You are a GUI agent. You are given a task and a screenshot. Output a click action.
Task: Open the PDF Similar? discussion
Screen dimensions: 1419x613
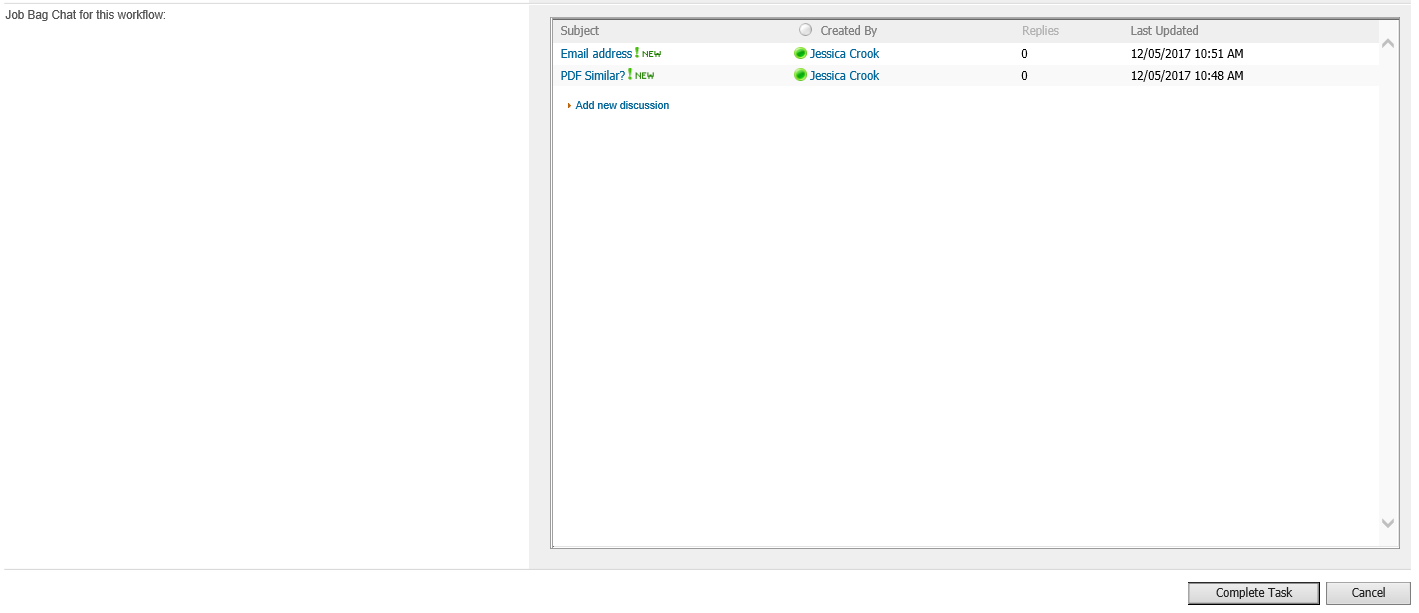pos(593,76)
